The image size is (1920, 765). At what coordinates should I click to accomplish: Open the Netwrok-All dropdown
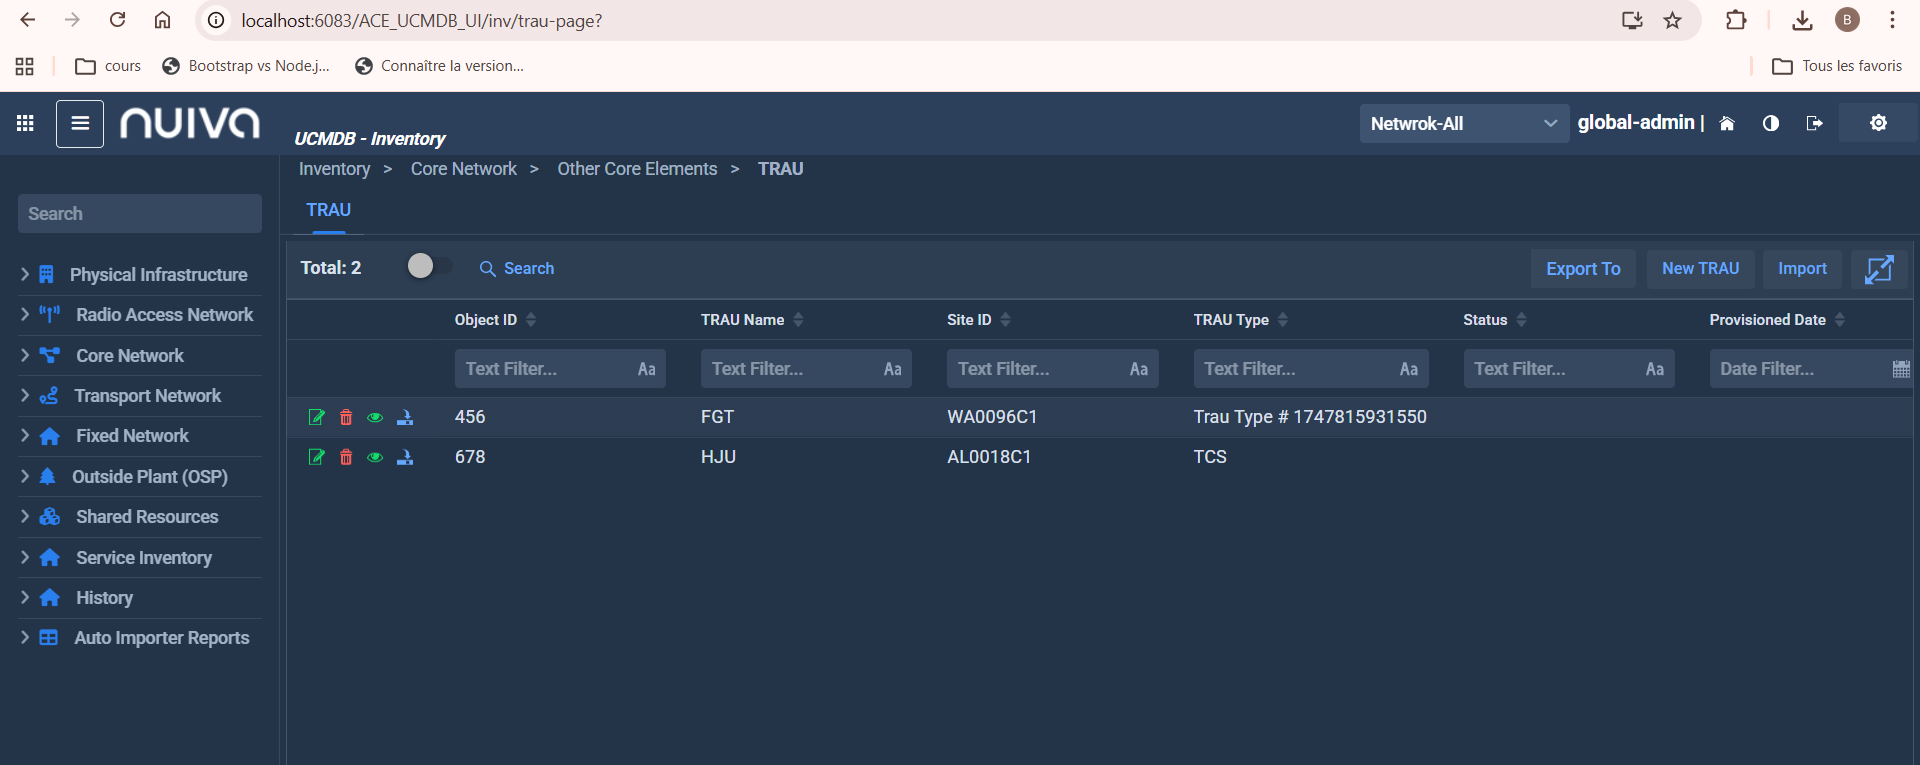point(1463,124)
